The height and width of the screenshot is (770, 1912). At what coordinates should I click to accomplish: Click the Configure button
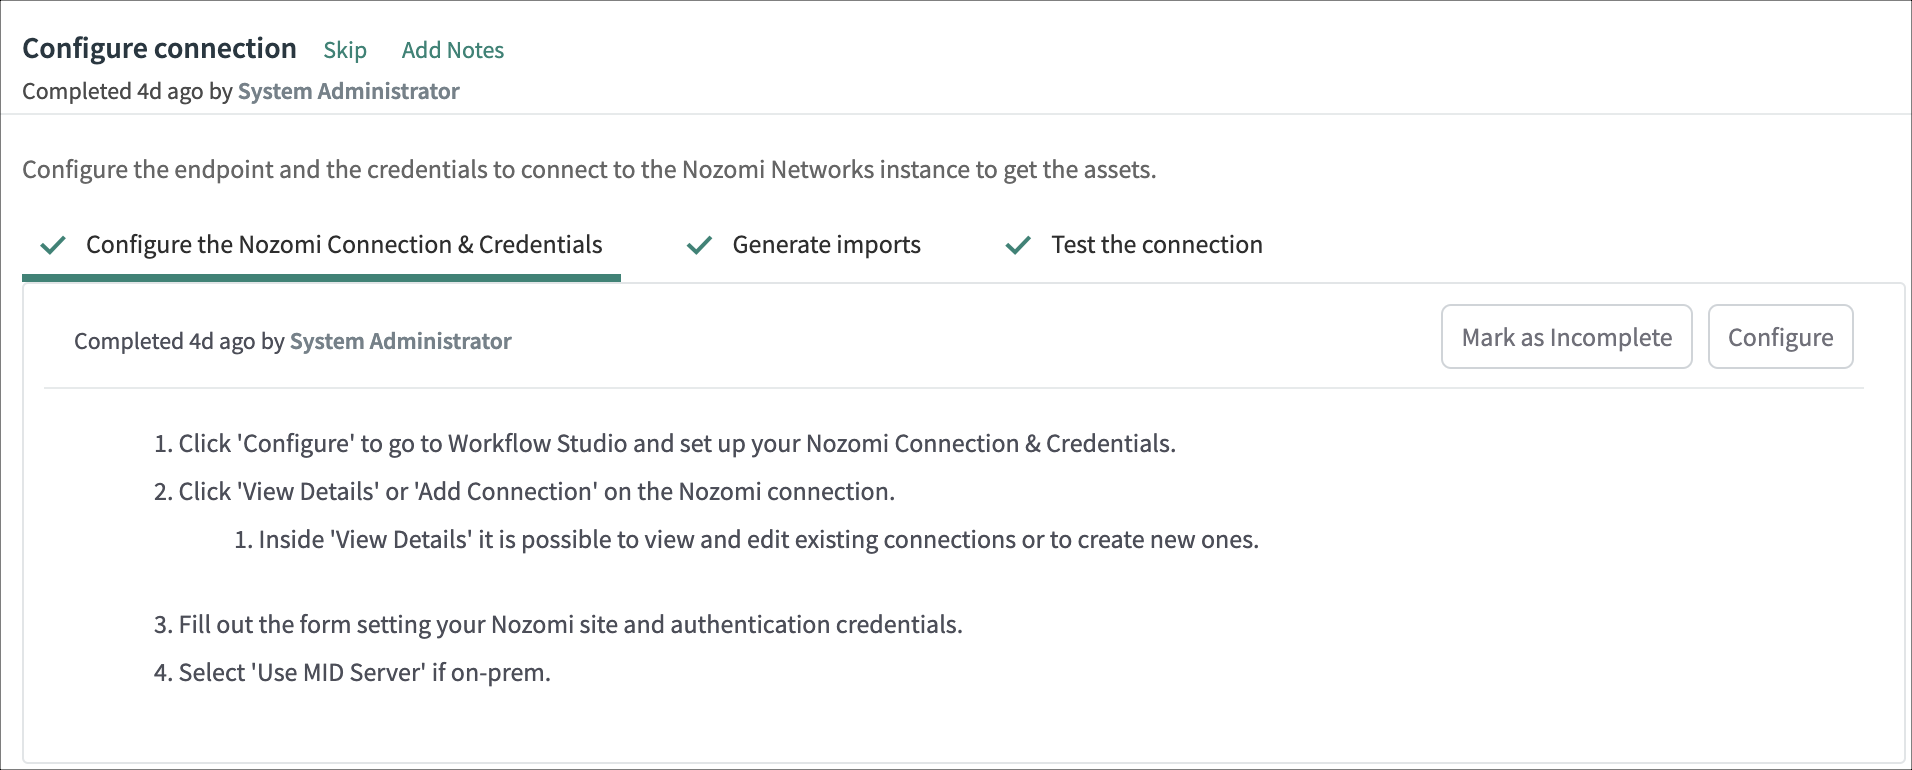click(1780, 337)
